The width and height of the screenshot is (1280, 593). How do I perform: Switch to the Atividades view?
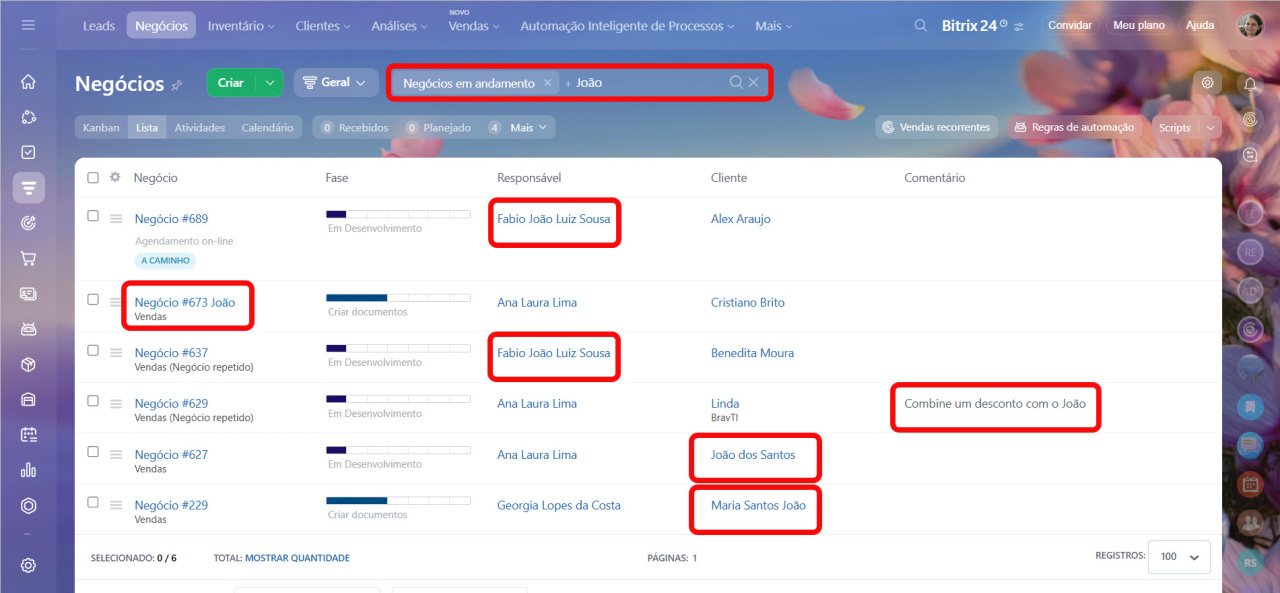[200, 128]
